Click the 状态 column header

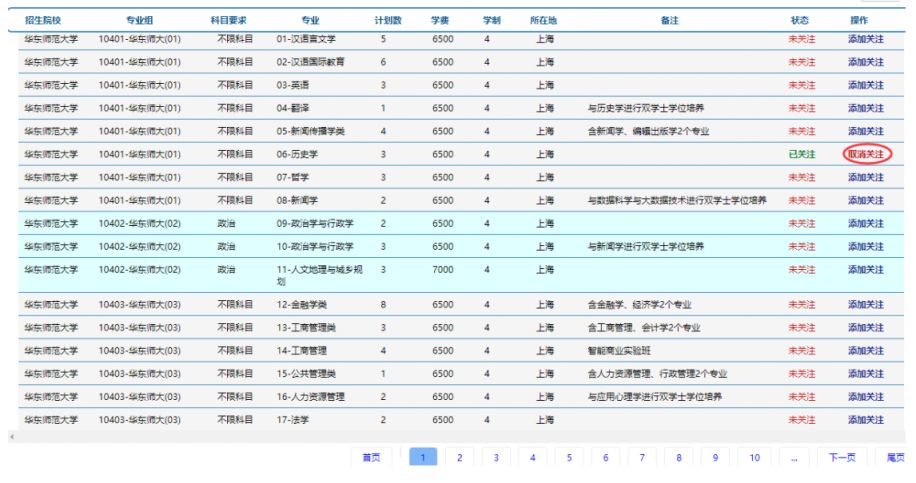pos(800,20)
